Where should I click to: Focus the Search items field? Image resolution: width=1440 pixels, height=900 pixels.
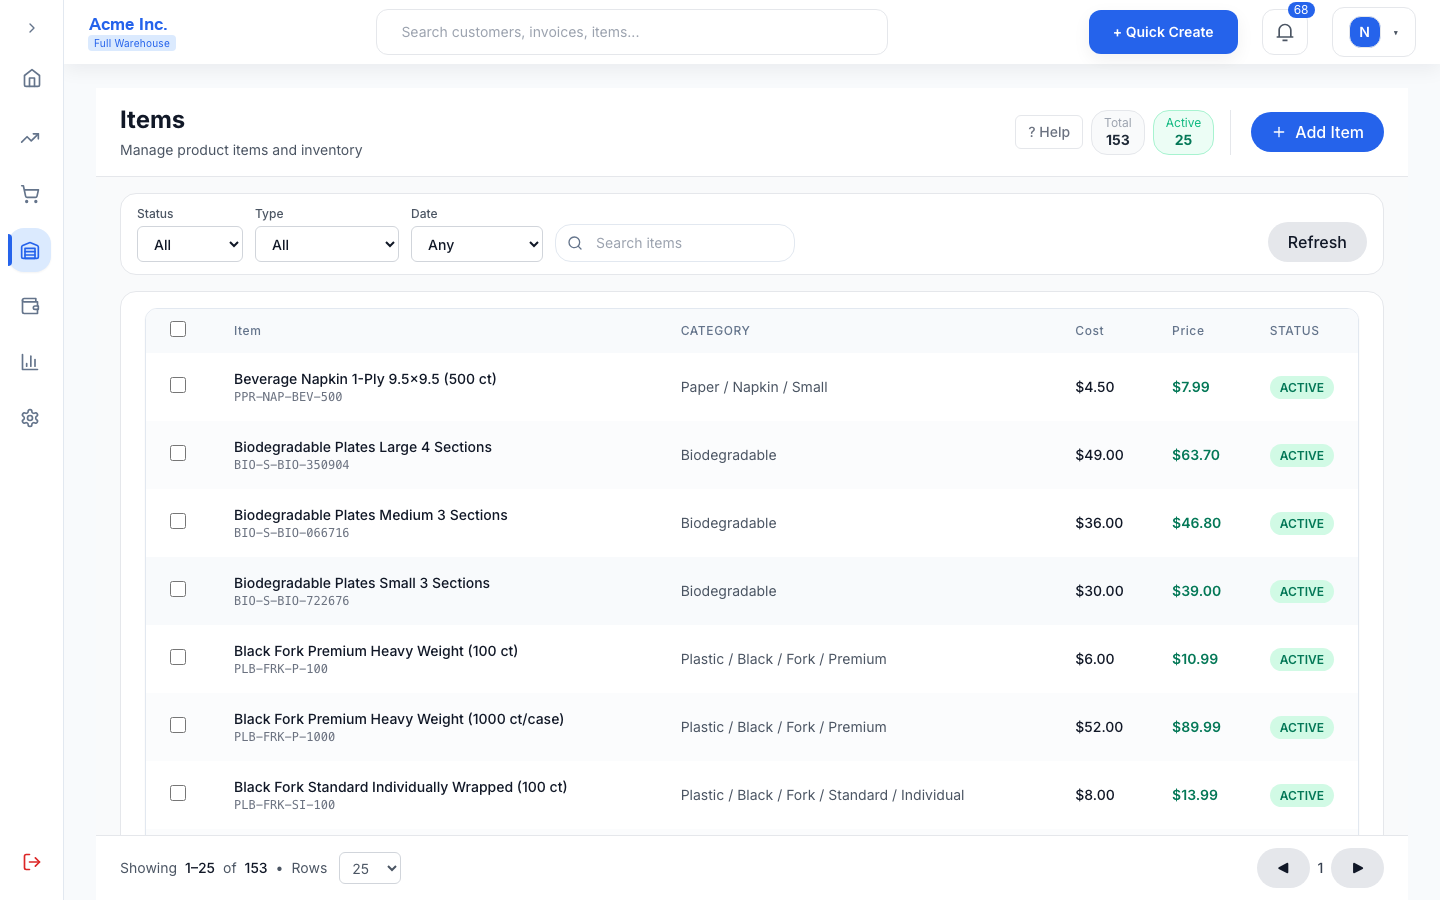(x=675, y=243)
